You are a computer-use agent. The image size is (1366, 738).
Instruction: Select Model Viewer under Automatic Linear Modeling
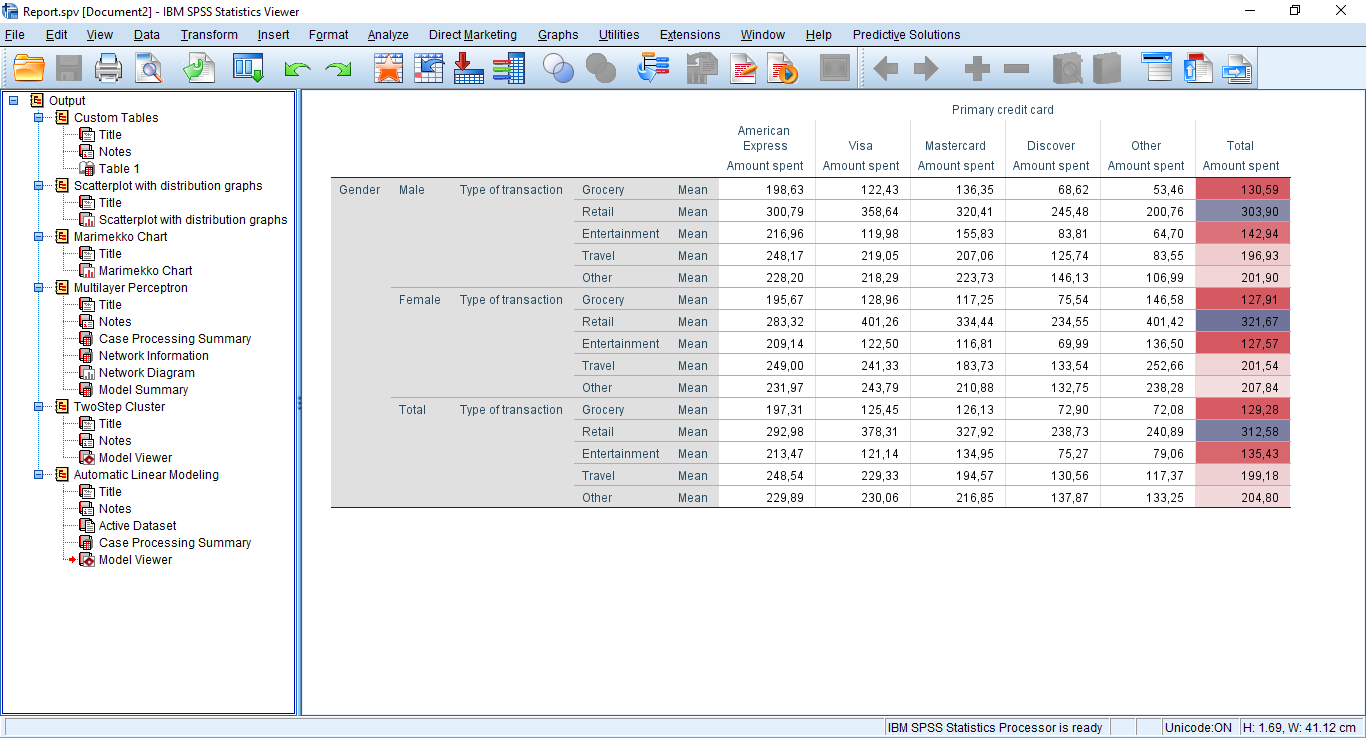135,559
